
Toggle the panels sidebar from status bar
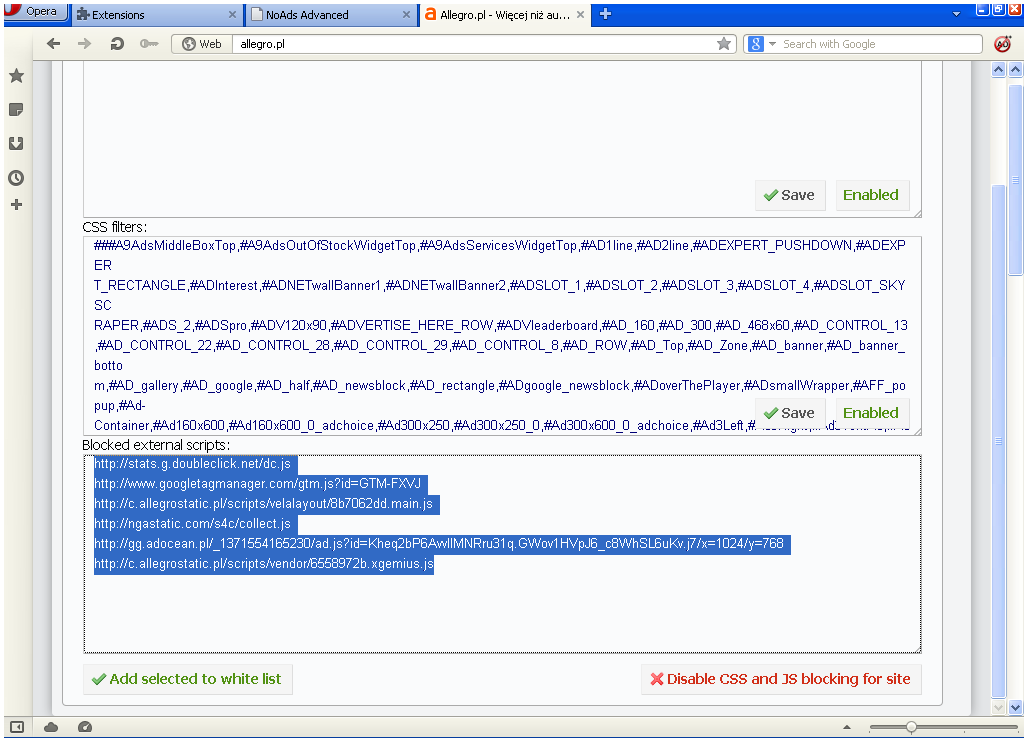(17, 727)
